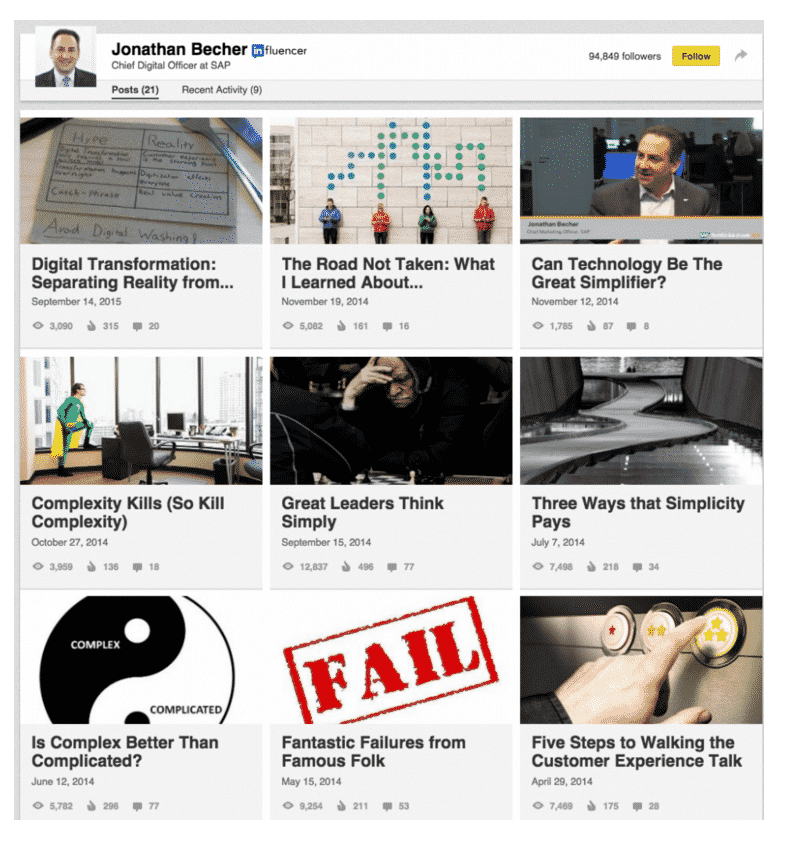This screenshot has width=788, height=850.
Task: Click the comments icon on The Road Not Taken post
Action: [387, 326]
